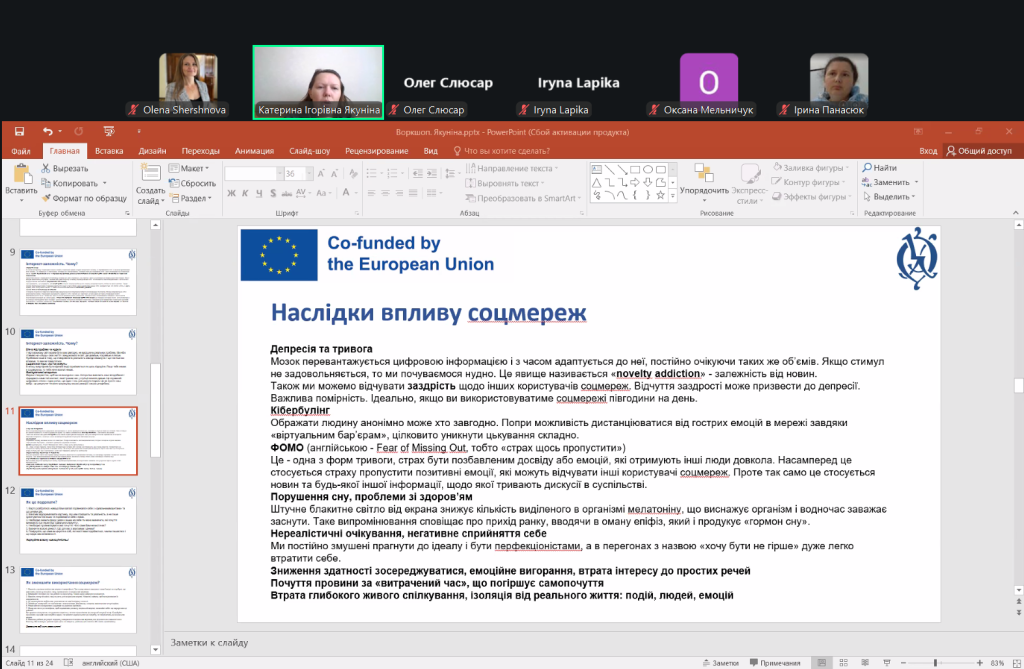
Task: Select slide 12 thumbnail in slide panel
Action: [78, 518]
